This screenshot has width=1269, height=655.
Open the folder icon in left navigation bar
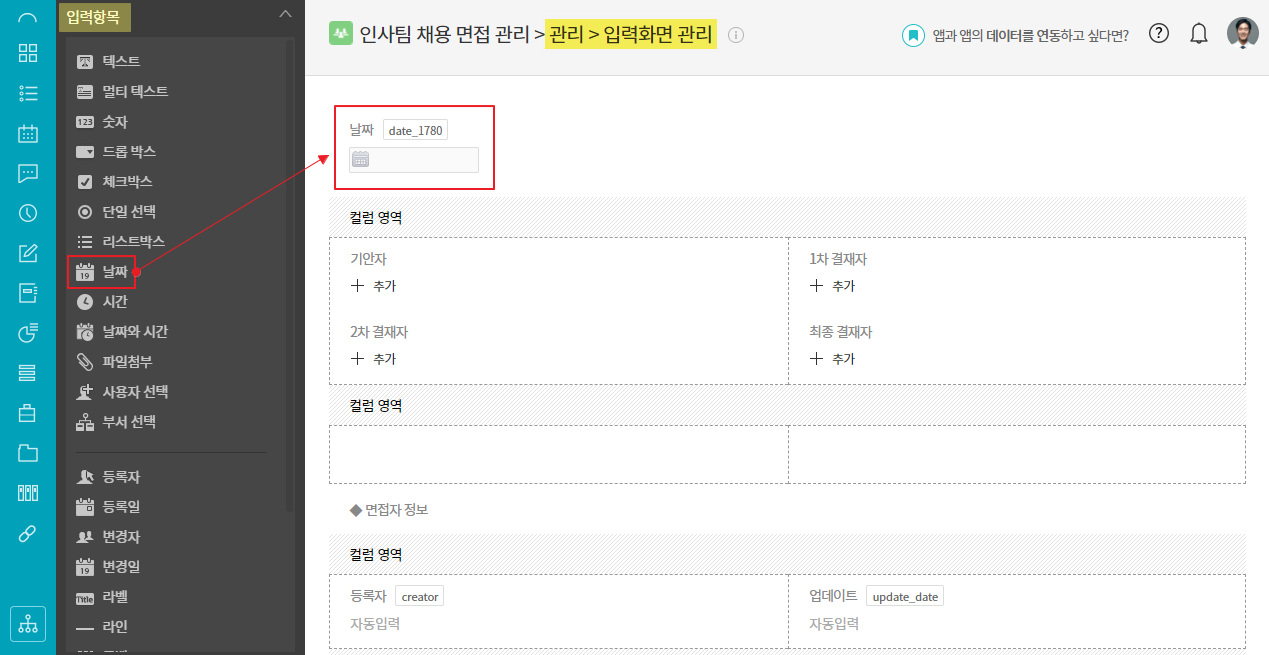[28, 453]
